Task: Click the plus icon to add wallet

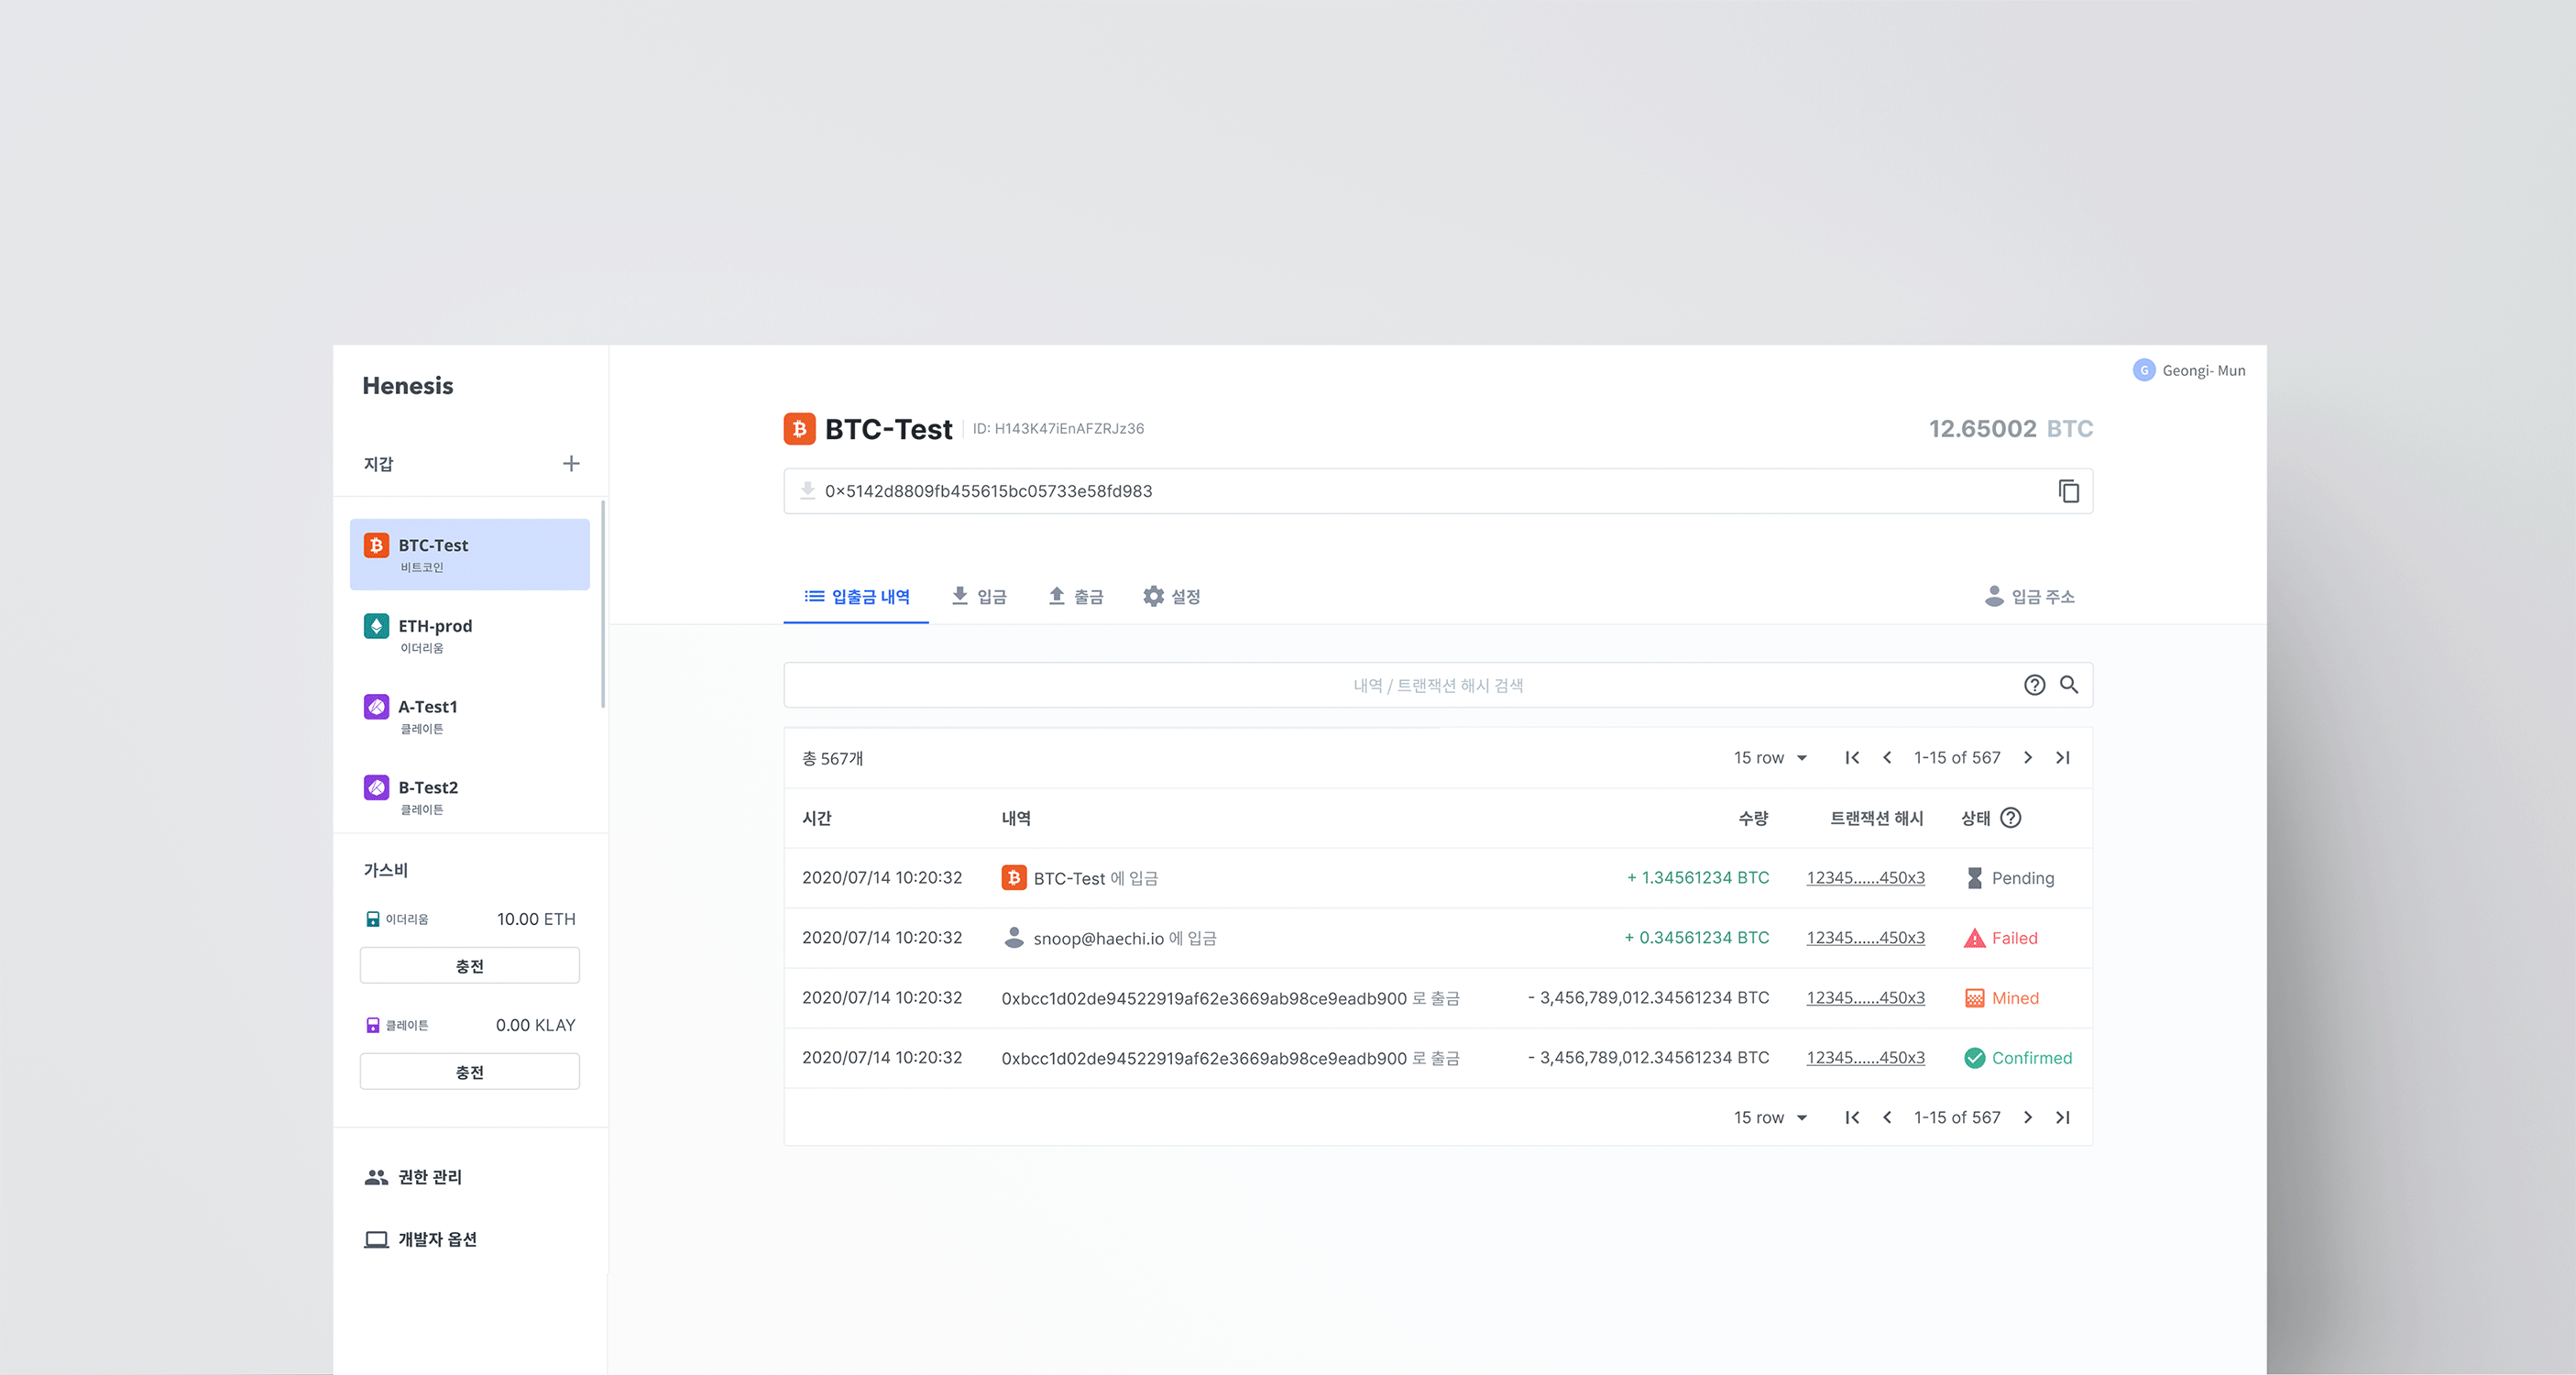Action: (571, 464)
